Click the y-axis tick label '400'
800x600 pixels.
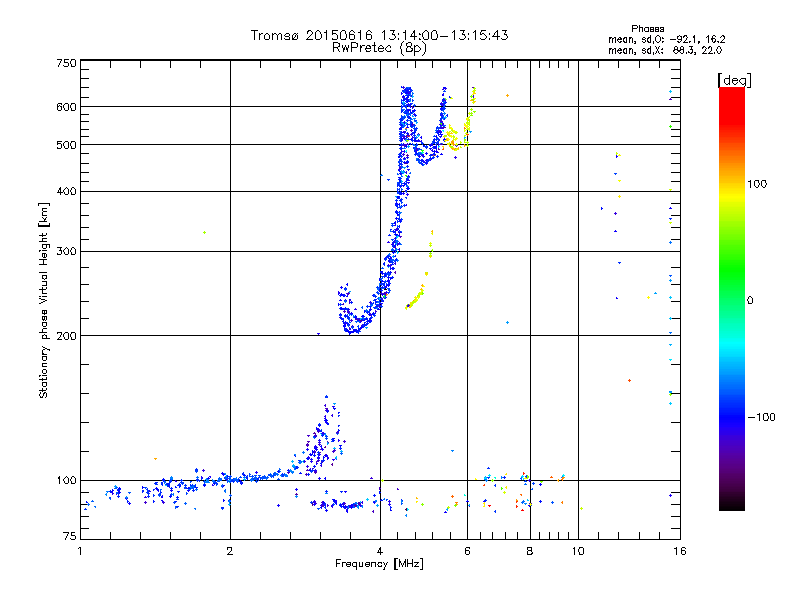[x=66, y=191]
